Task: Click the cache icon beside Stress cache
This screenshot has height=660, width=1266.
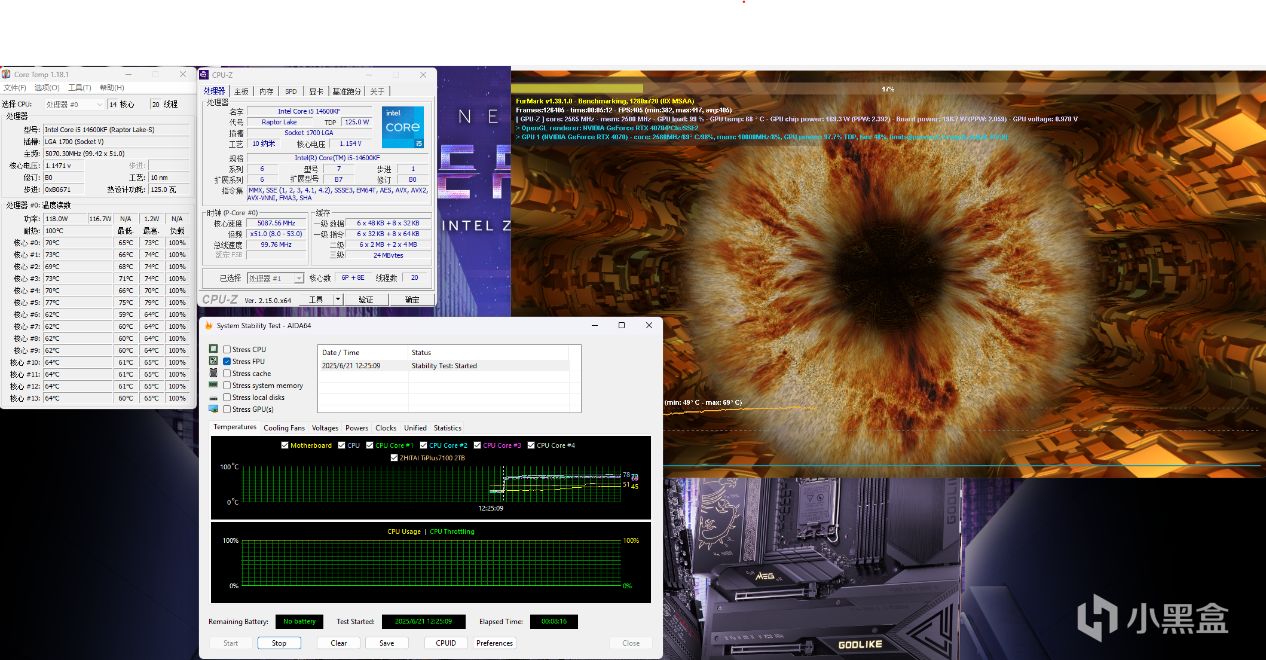Action: click(x=213, y=373)
